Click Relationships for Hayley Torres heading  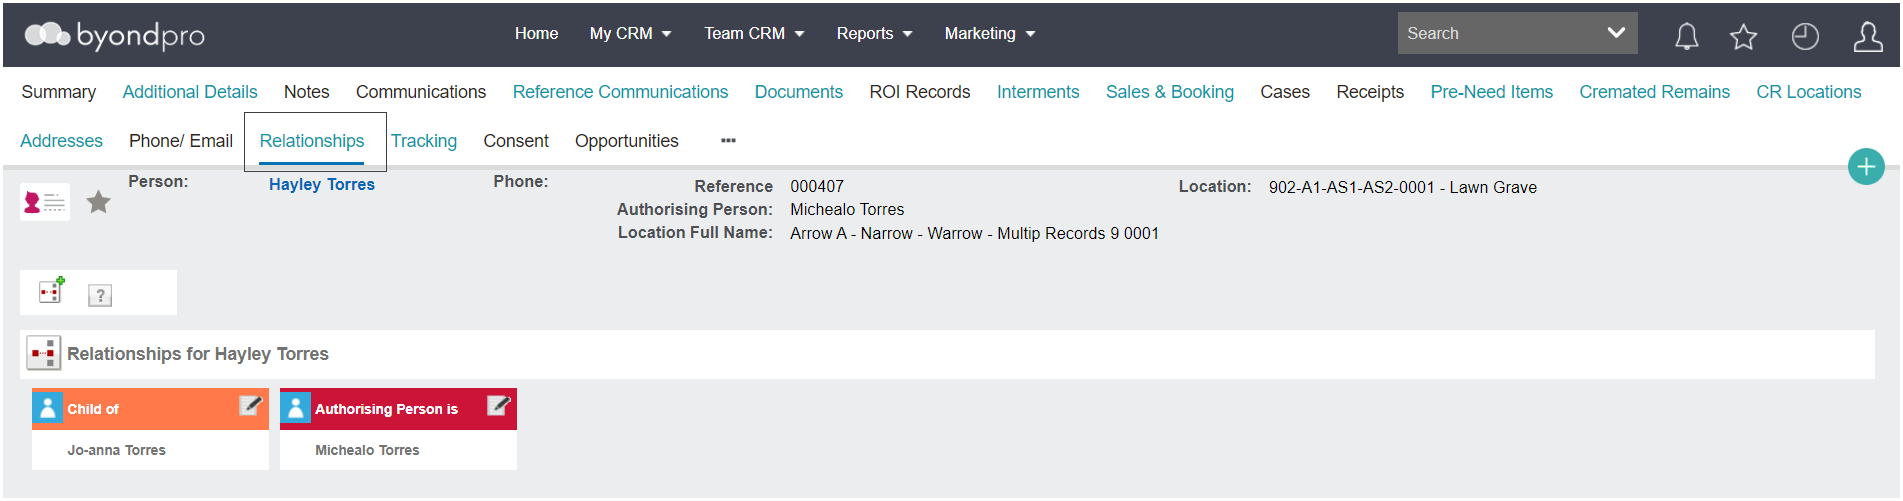tap(198, 354)
